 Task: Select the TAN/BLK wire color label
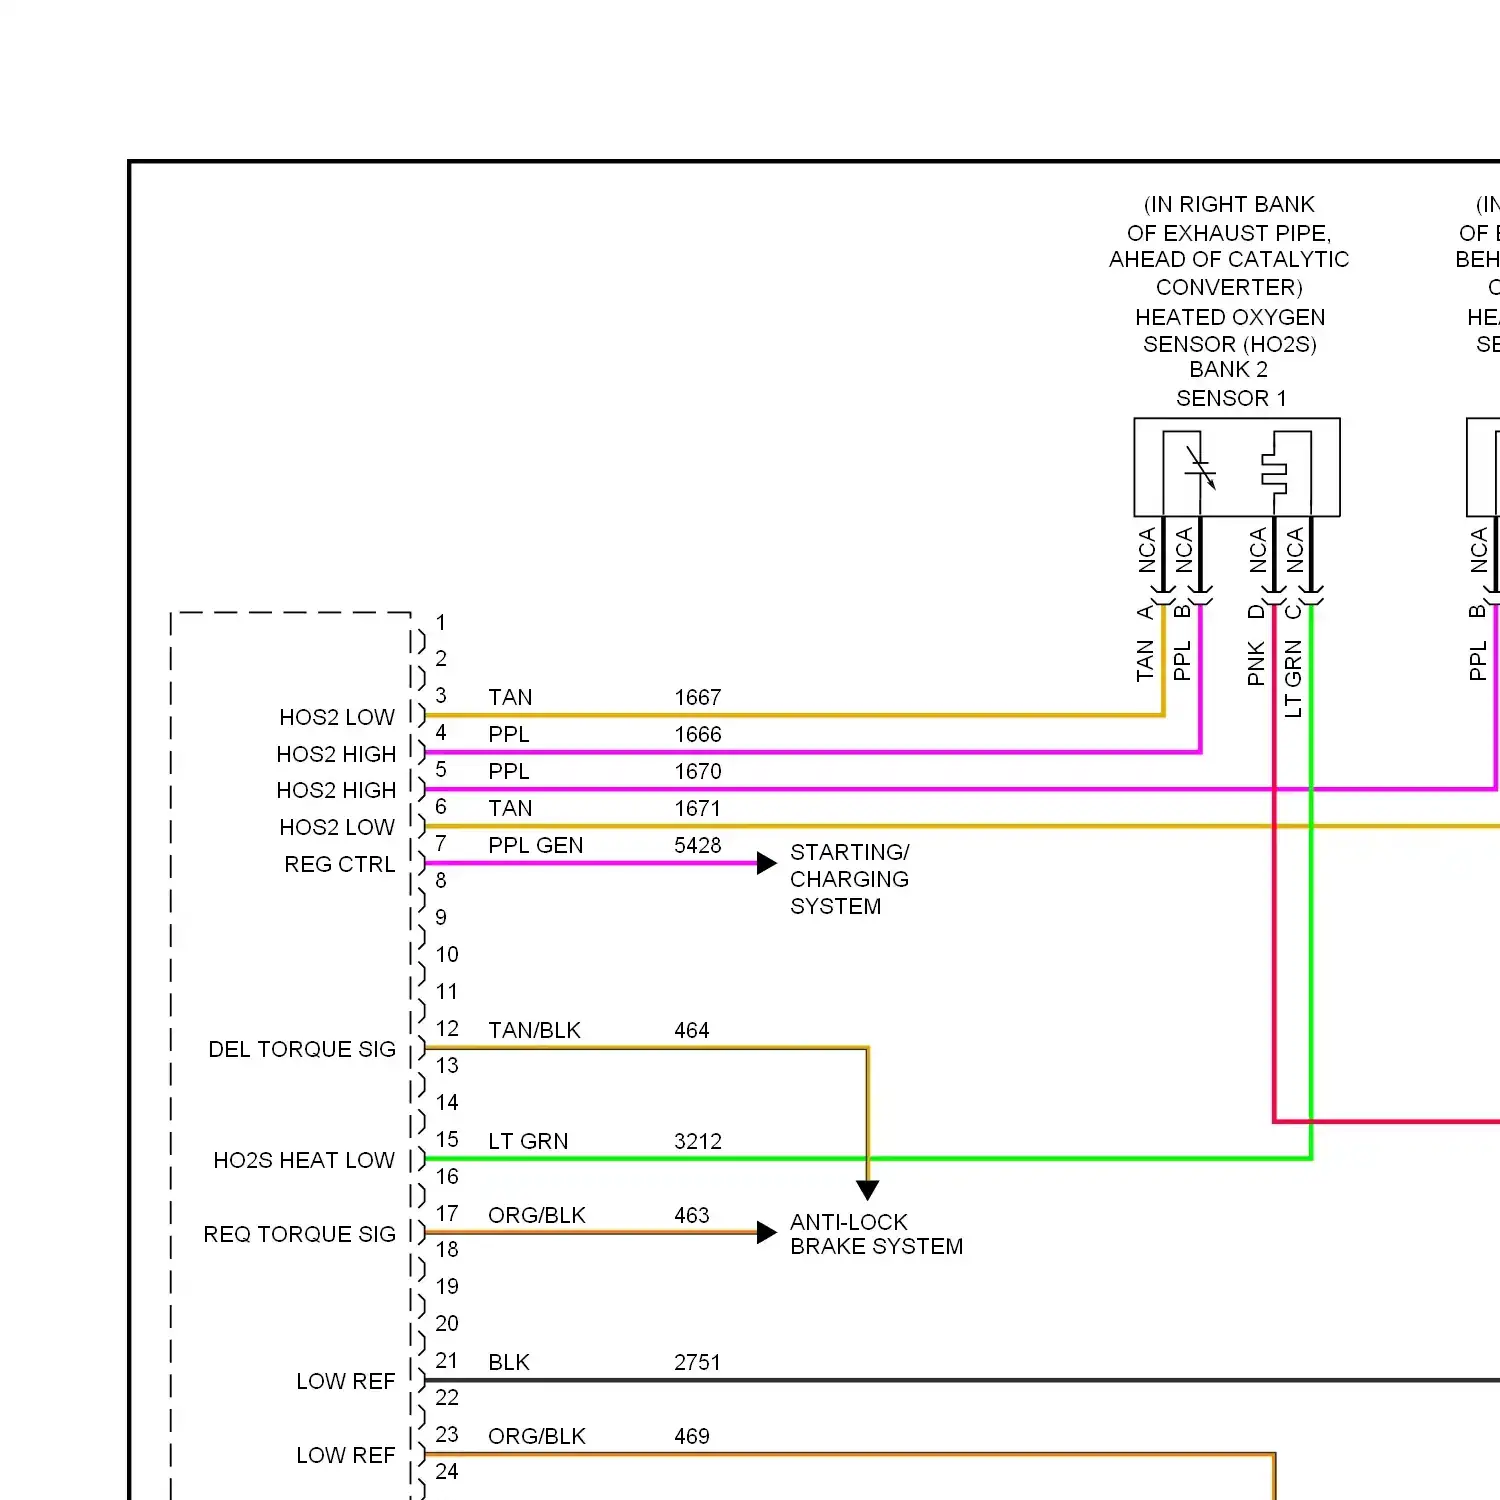click(x=534, y=1030)
